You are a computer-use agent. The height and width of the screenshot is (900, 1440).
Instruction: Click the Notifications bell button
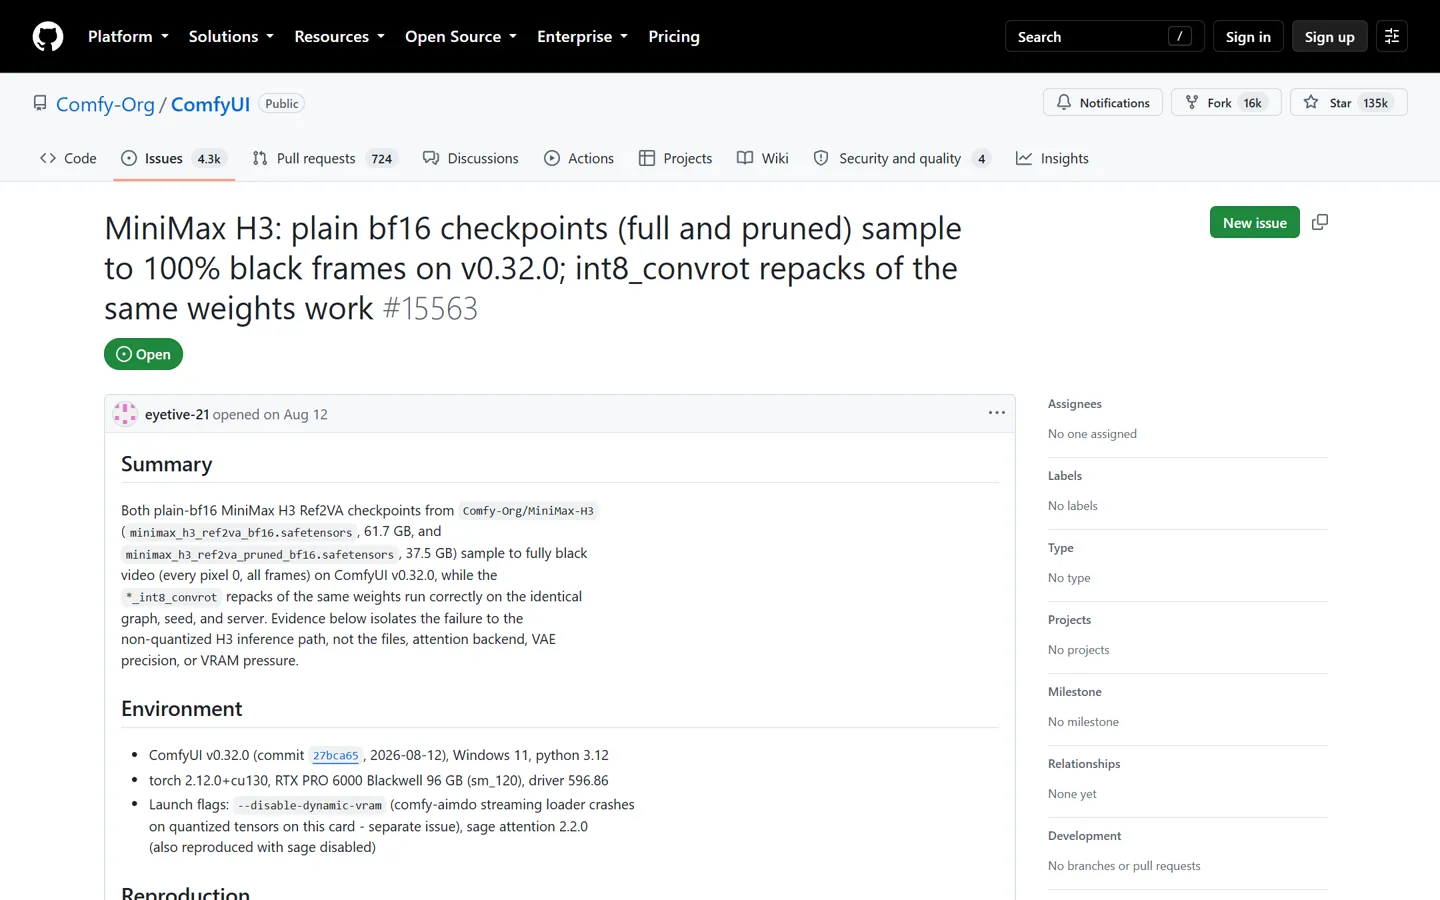(x=1103, y=103)
